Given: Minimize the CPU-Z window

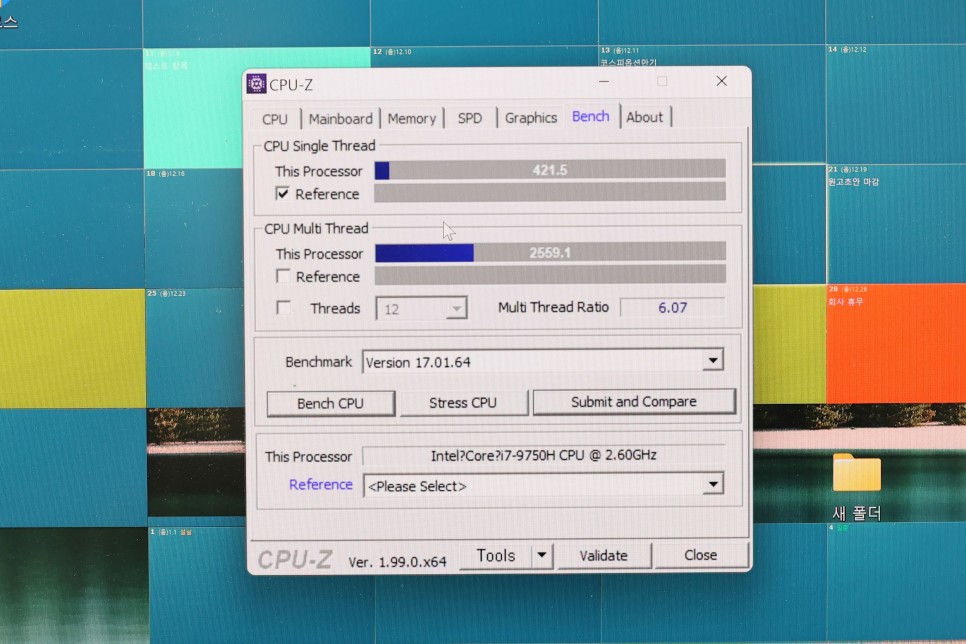Looking at the screenshot, I should pos(604,81).
